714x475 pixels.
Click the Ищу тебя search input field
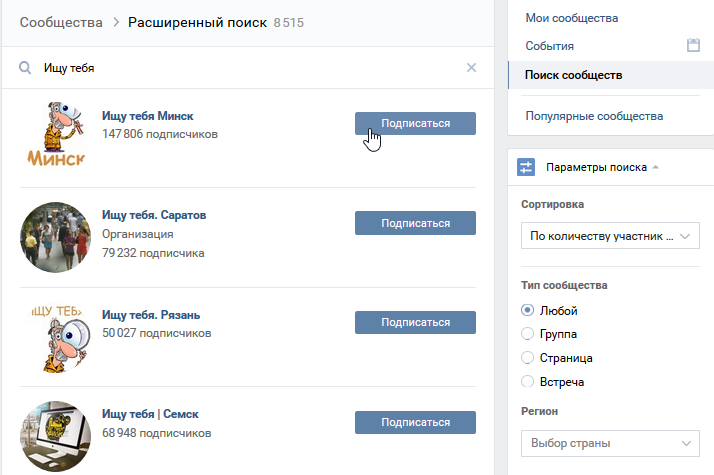pyautogui.click(x=250, y=68)
